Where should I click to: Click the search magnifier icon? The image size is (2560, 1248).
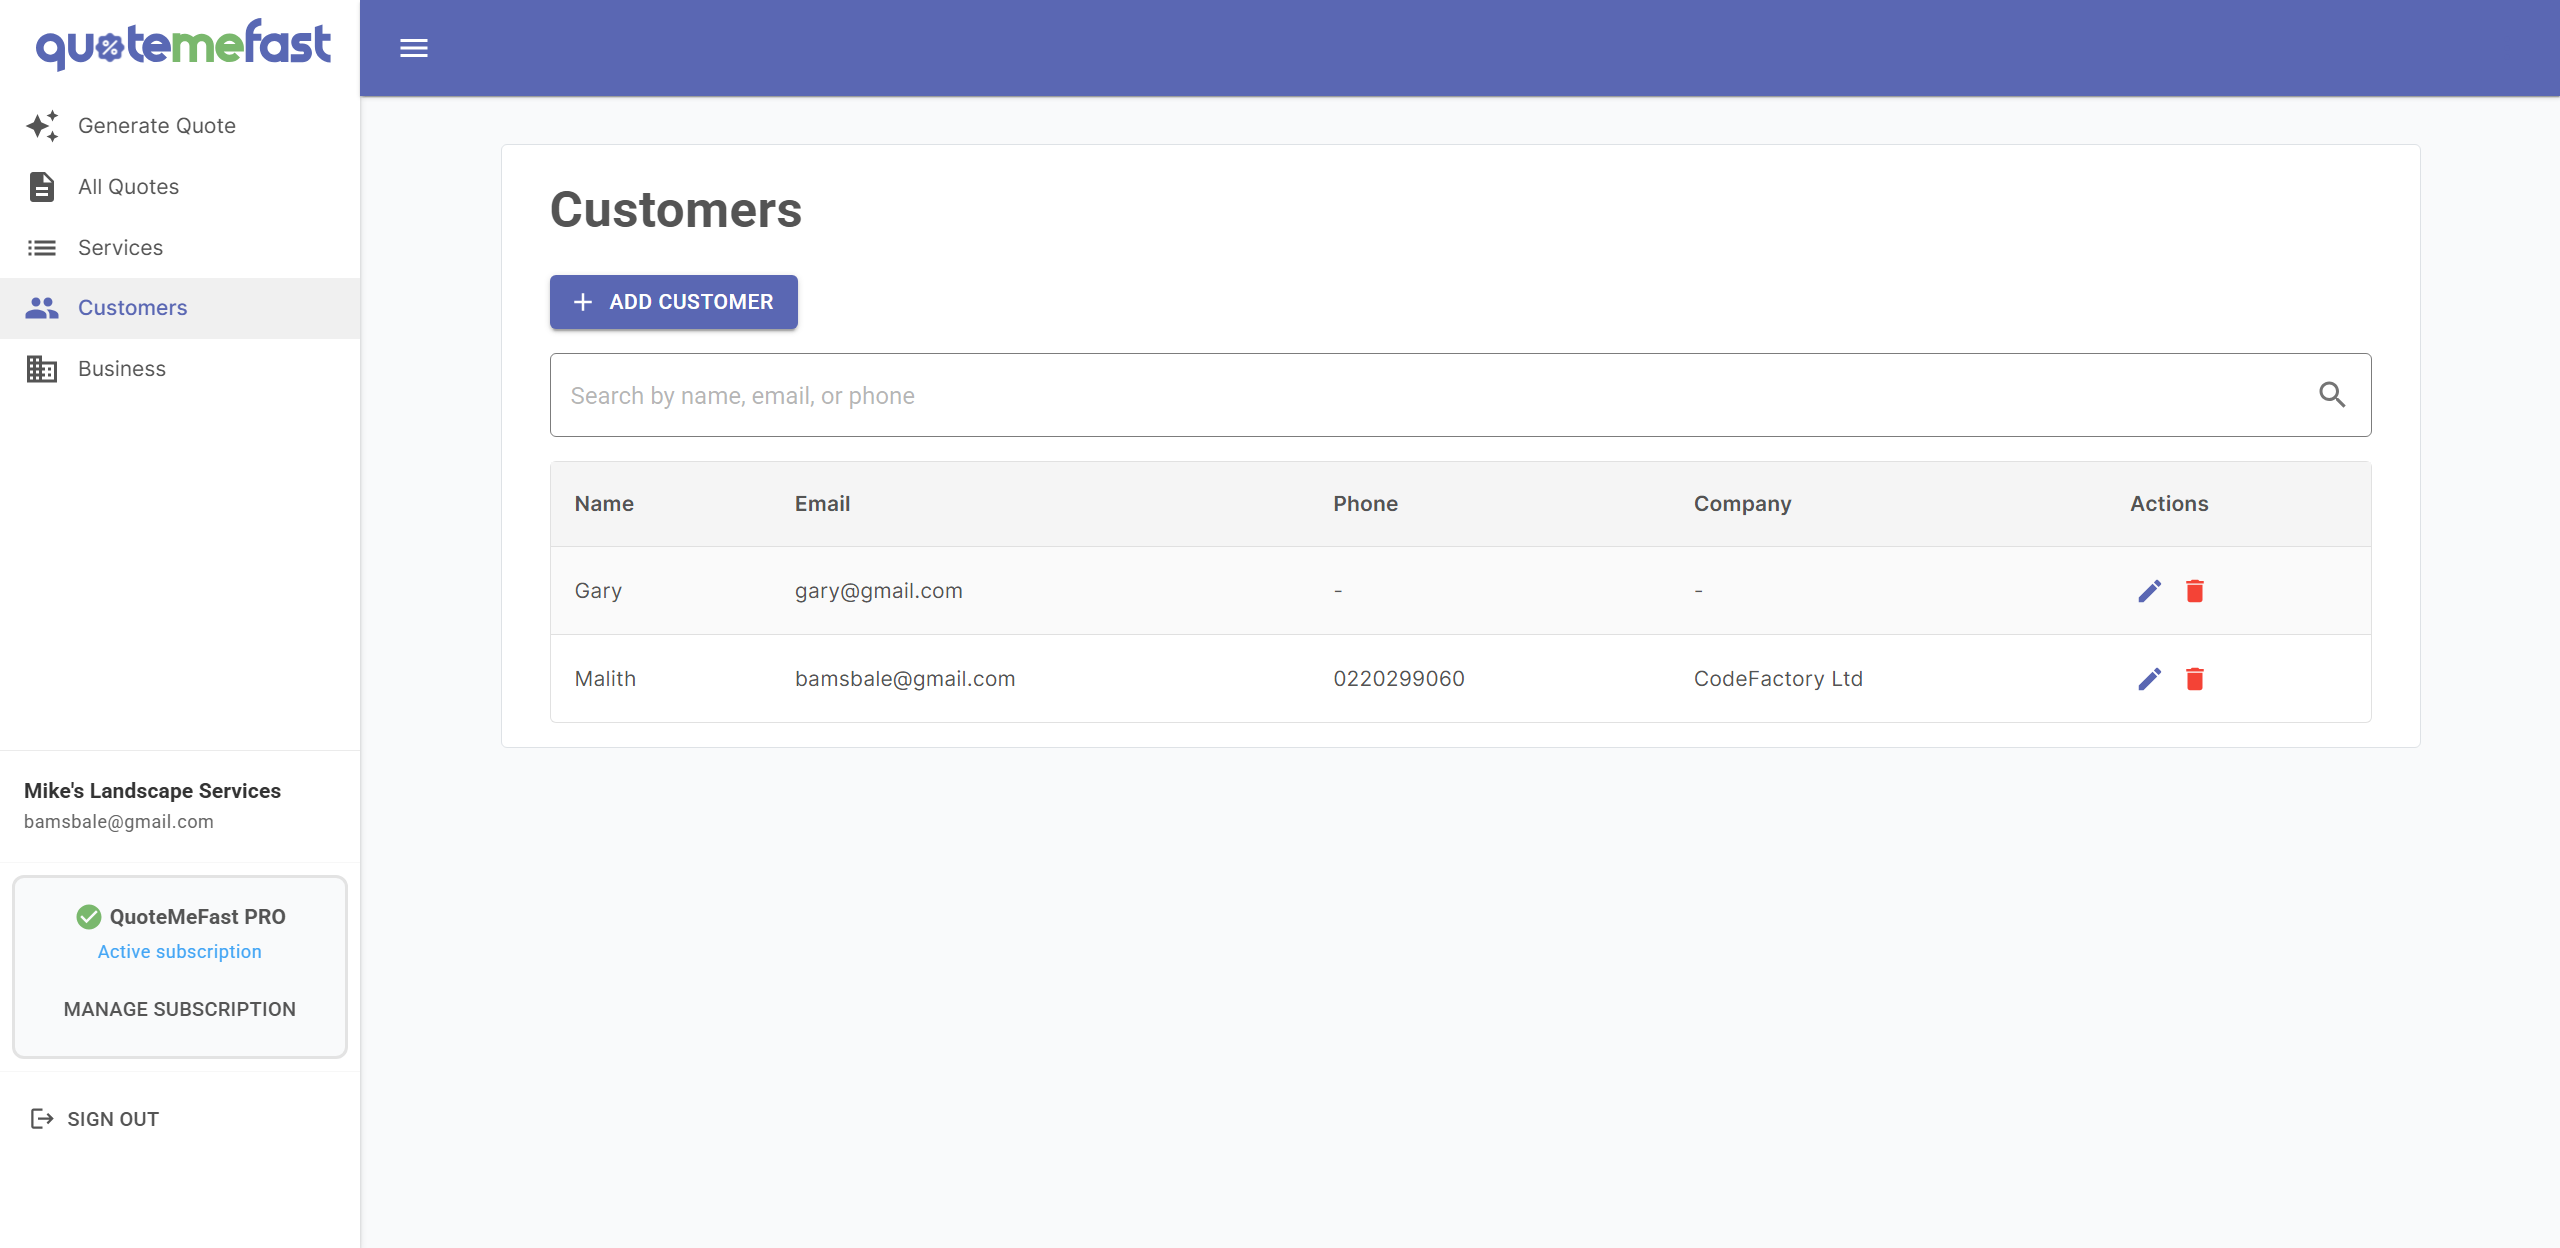[2332, 395]
